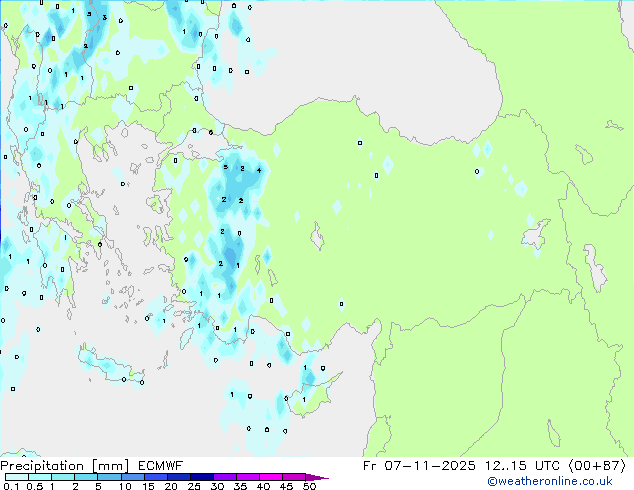The width and height of the screenshot is (634, 490).
Task: Click the forecast date 'Fr 07-11-2025'
Action: coord(419,466)
